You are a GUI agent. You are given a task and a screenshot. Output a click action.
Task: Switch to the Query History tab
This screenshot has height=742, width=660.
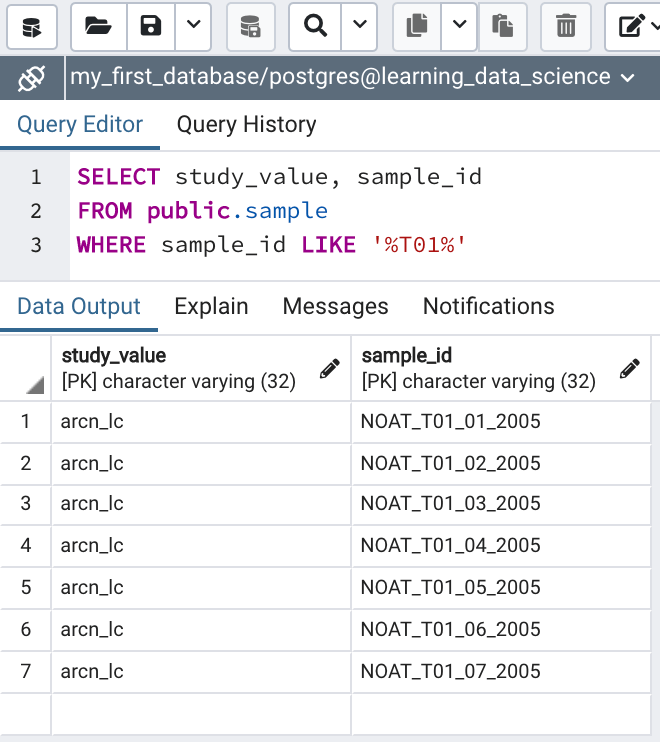tap(246, 125)
